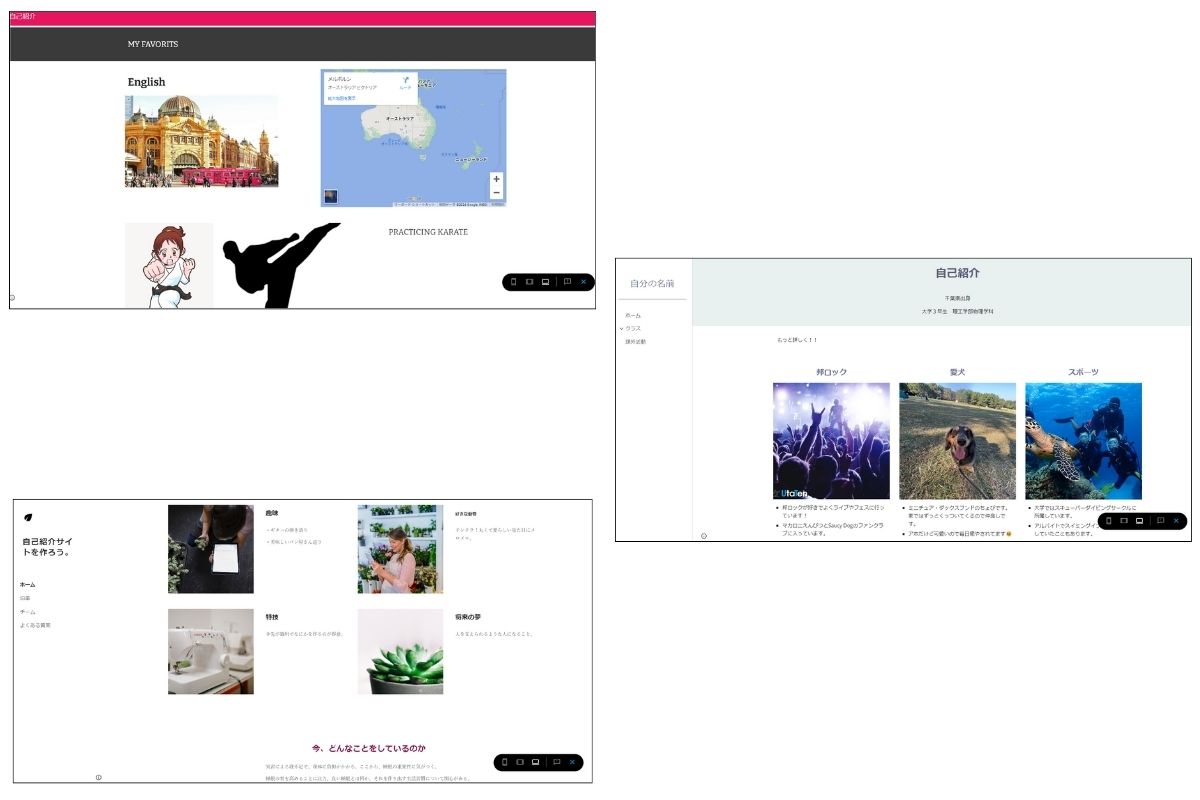Toggle the satellite view thumbnail on the map

tap(331, 196)
